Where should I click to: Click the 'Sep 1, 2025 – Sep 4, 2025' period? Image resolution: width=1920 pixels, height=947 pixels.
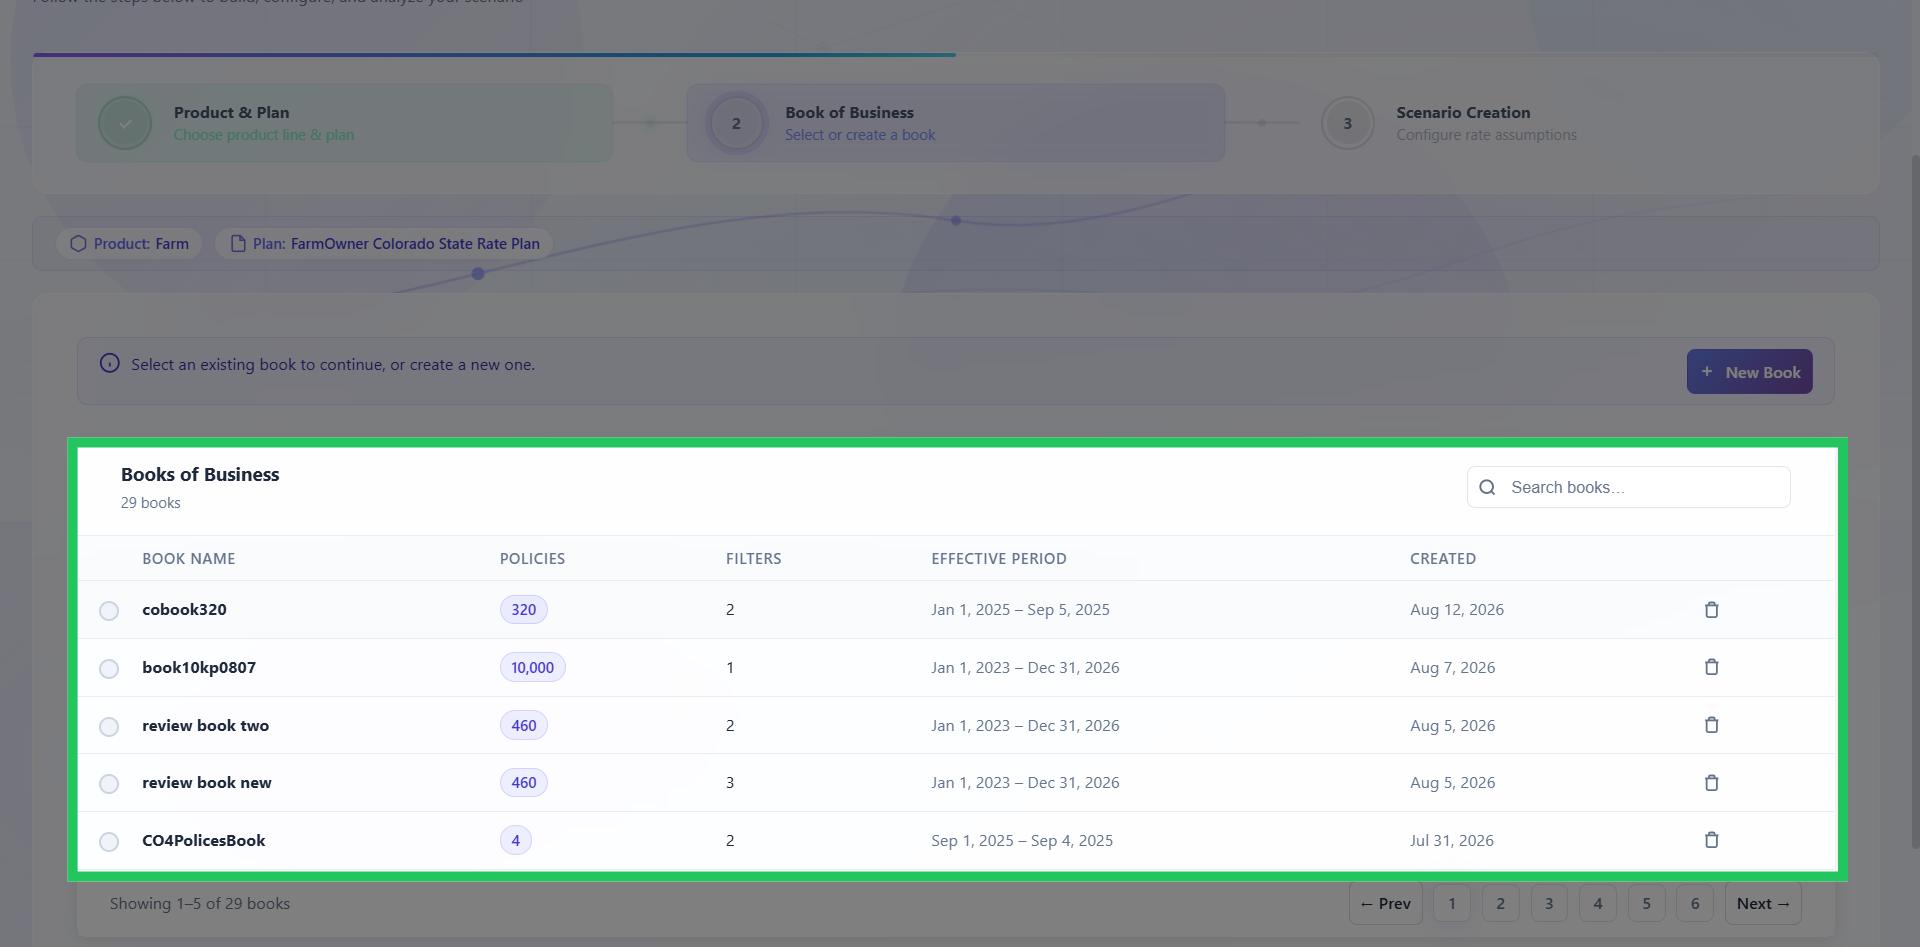1022,840
